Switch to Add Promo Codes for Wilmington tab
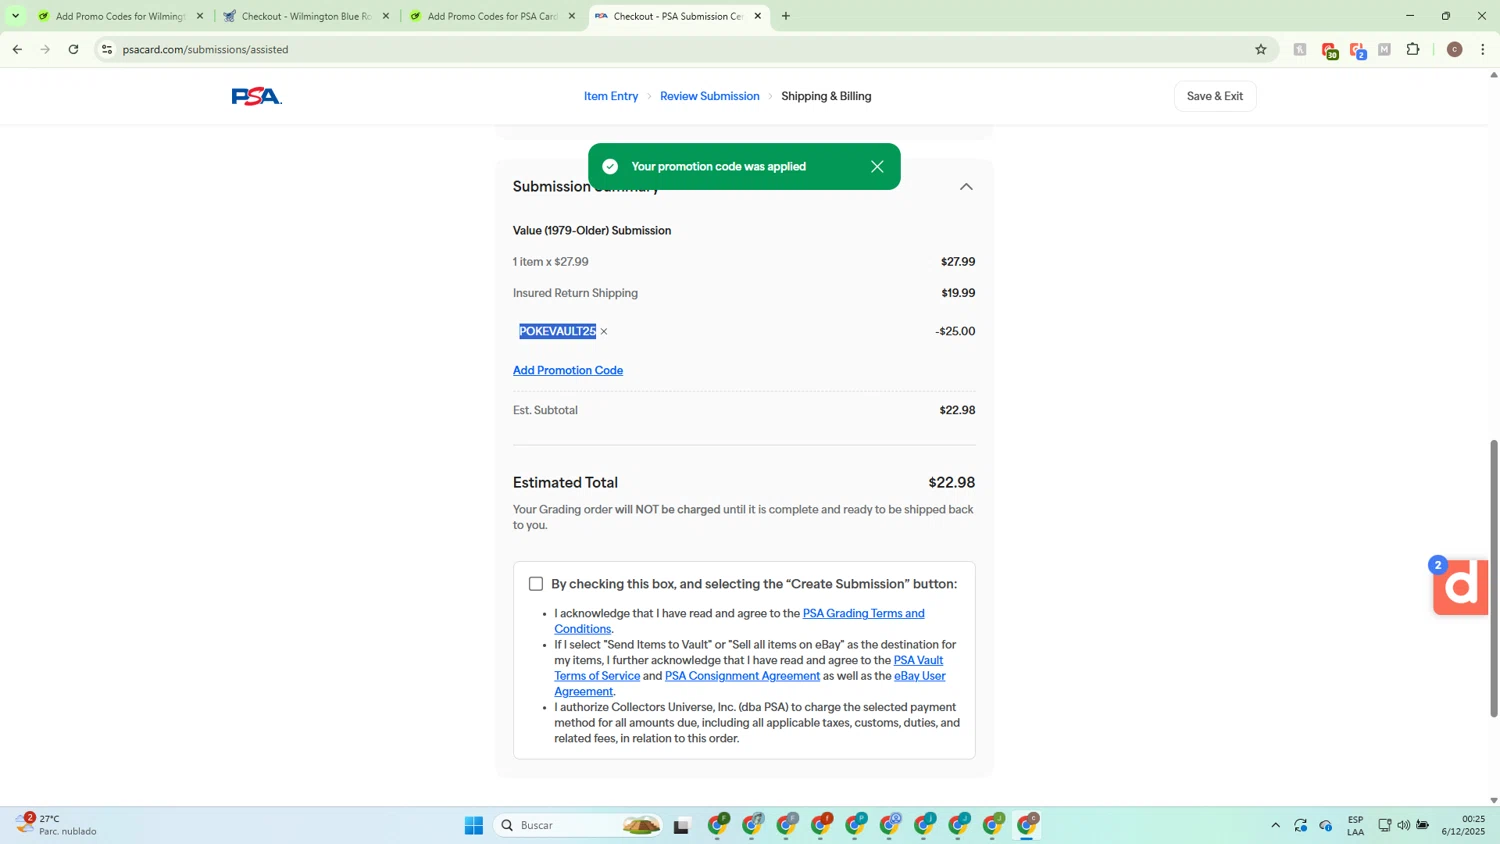Viewport: 1500px width, 844px height. click(x=120, y=16)
